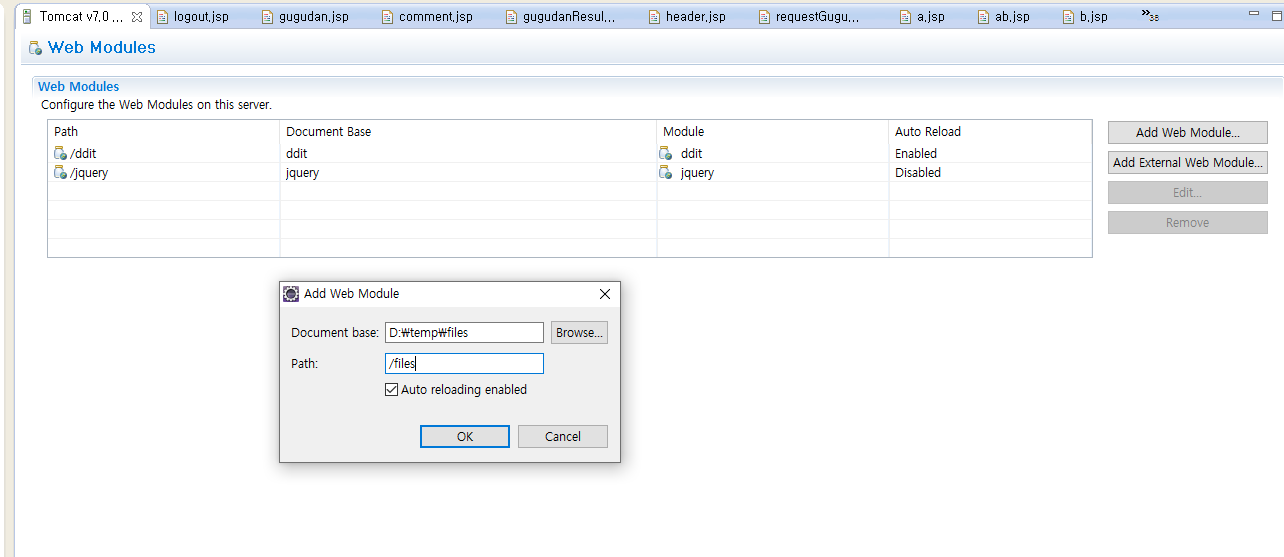The image size is (1284, 557).
Task: Select the /jquery row in table
Action: [x=570, y=172]
